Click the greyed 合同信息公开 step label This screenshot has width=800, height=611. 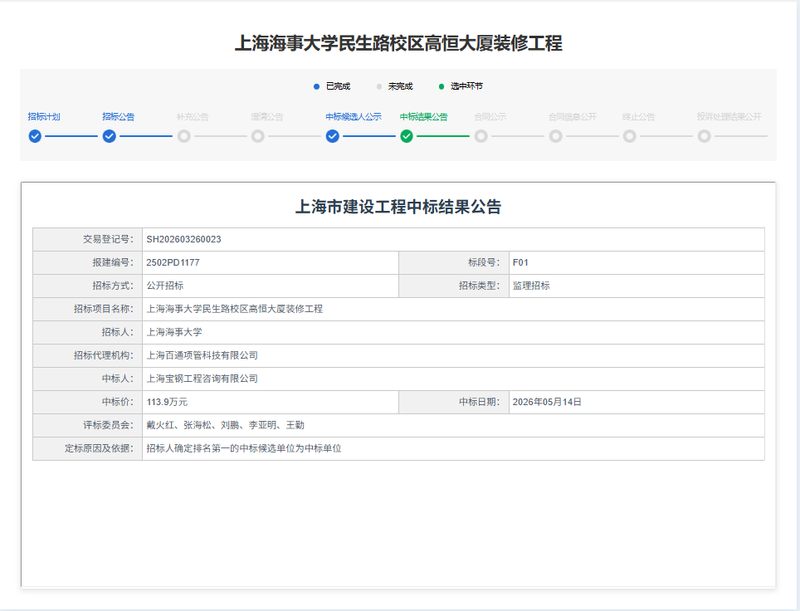[572, 117]
